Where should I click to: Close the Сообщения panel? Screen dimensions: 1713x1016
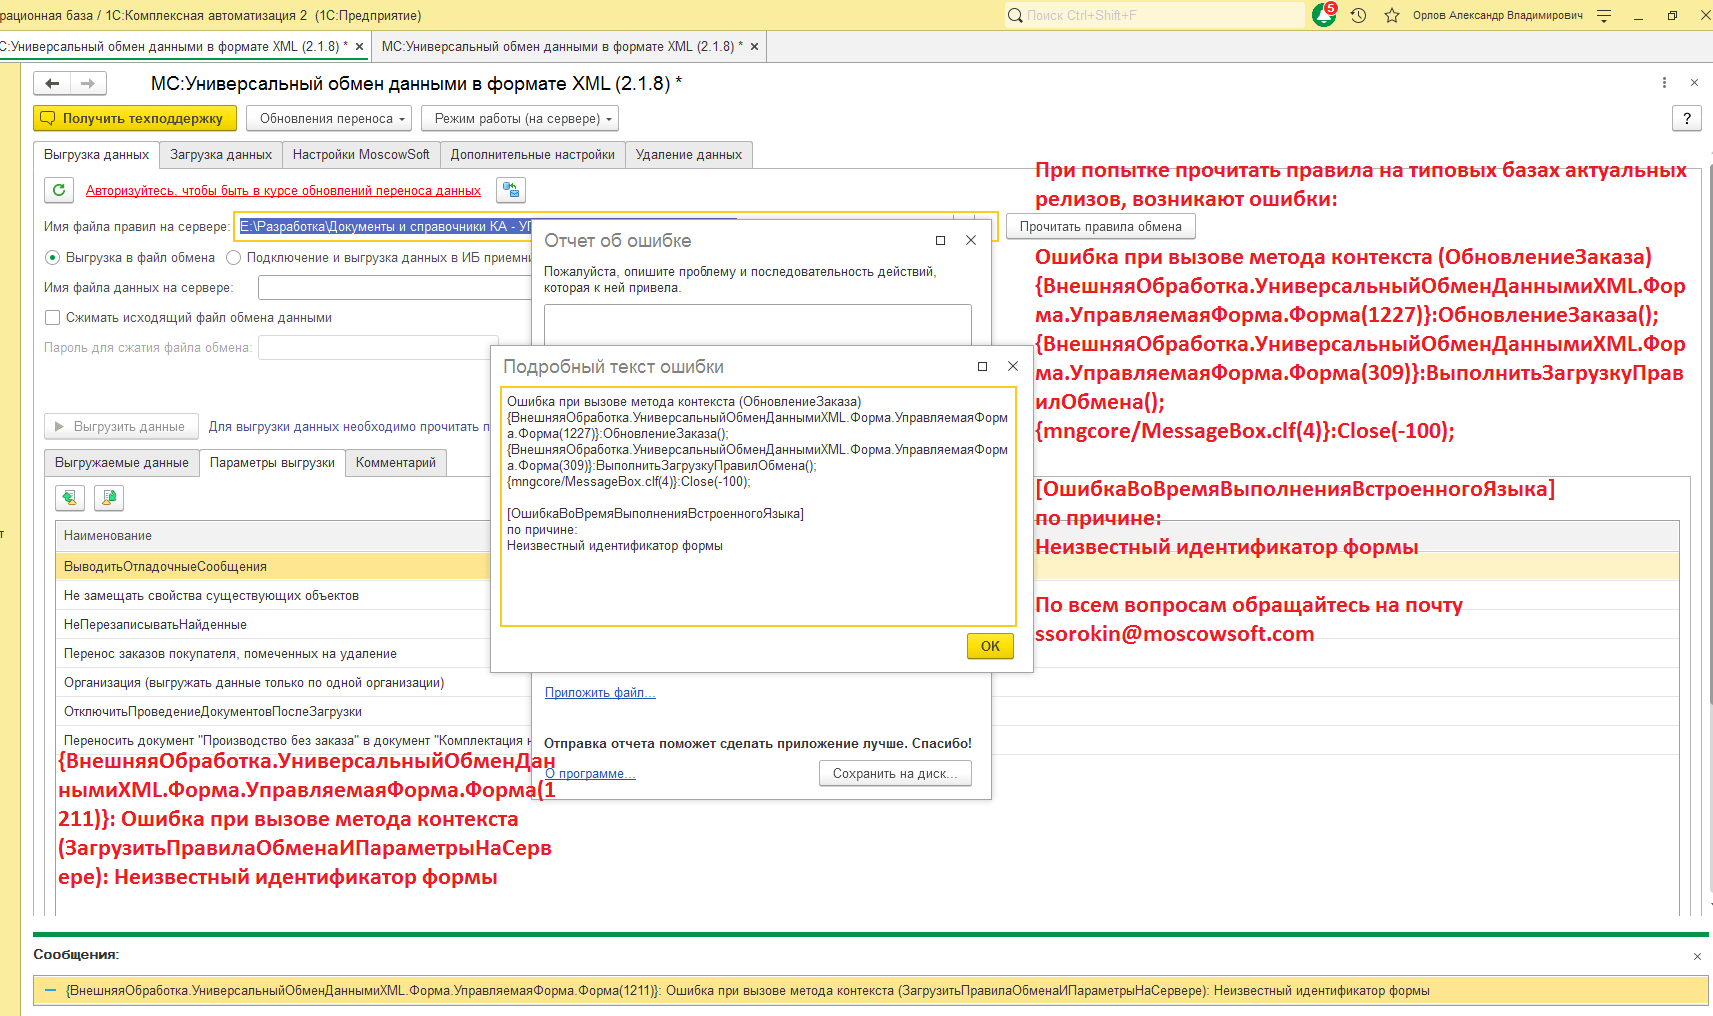[x=1697, y=957]
